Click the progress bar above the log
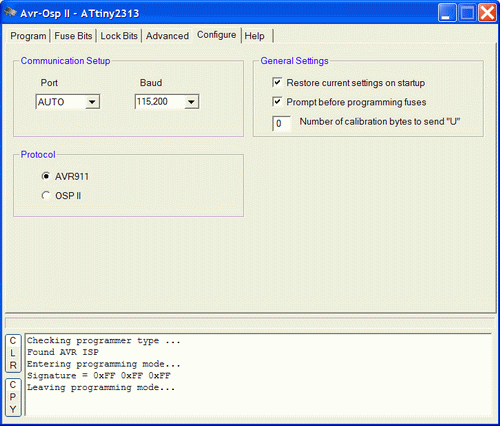500x426 pixels. 250,323
